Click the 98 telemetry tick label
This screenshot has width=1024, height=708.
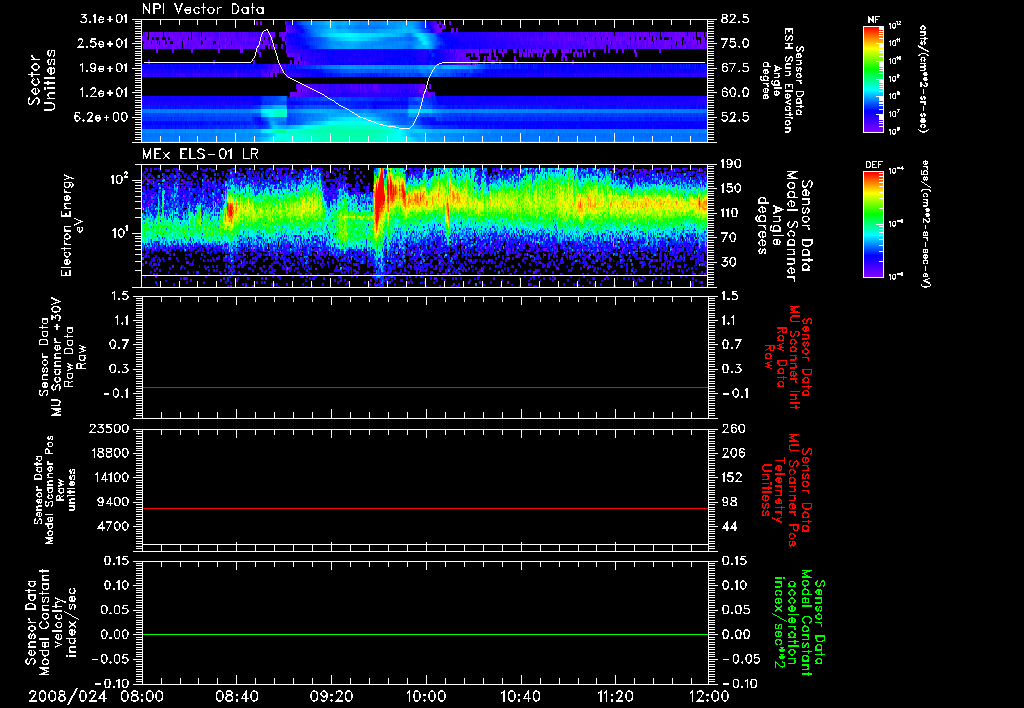point(729,502)
